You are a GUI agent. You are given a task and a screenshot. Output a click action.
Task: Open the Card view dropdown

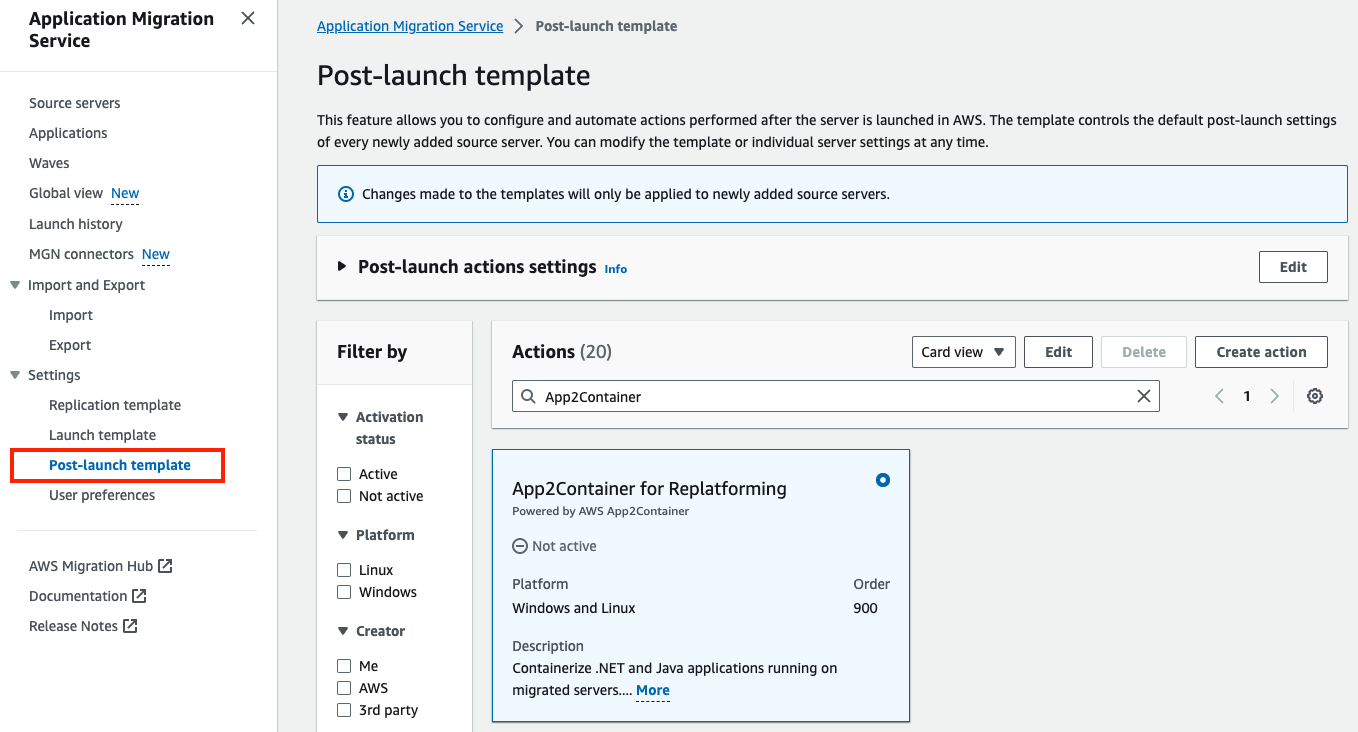click(964, 352)
